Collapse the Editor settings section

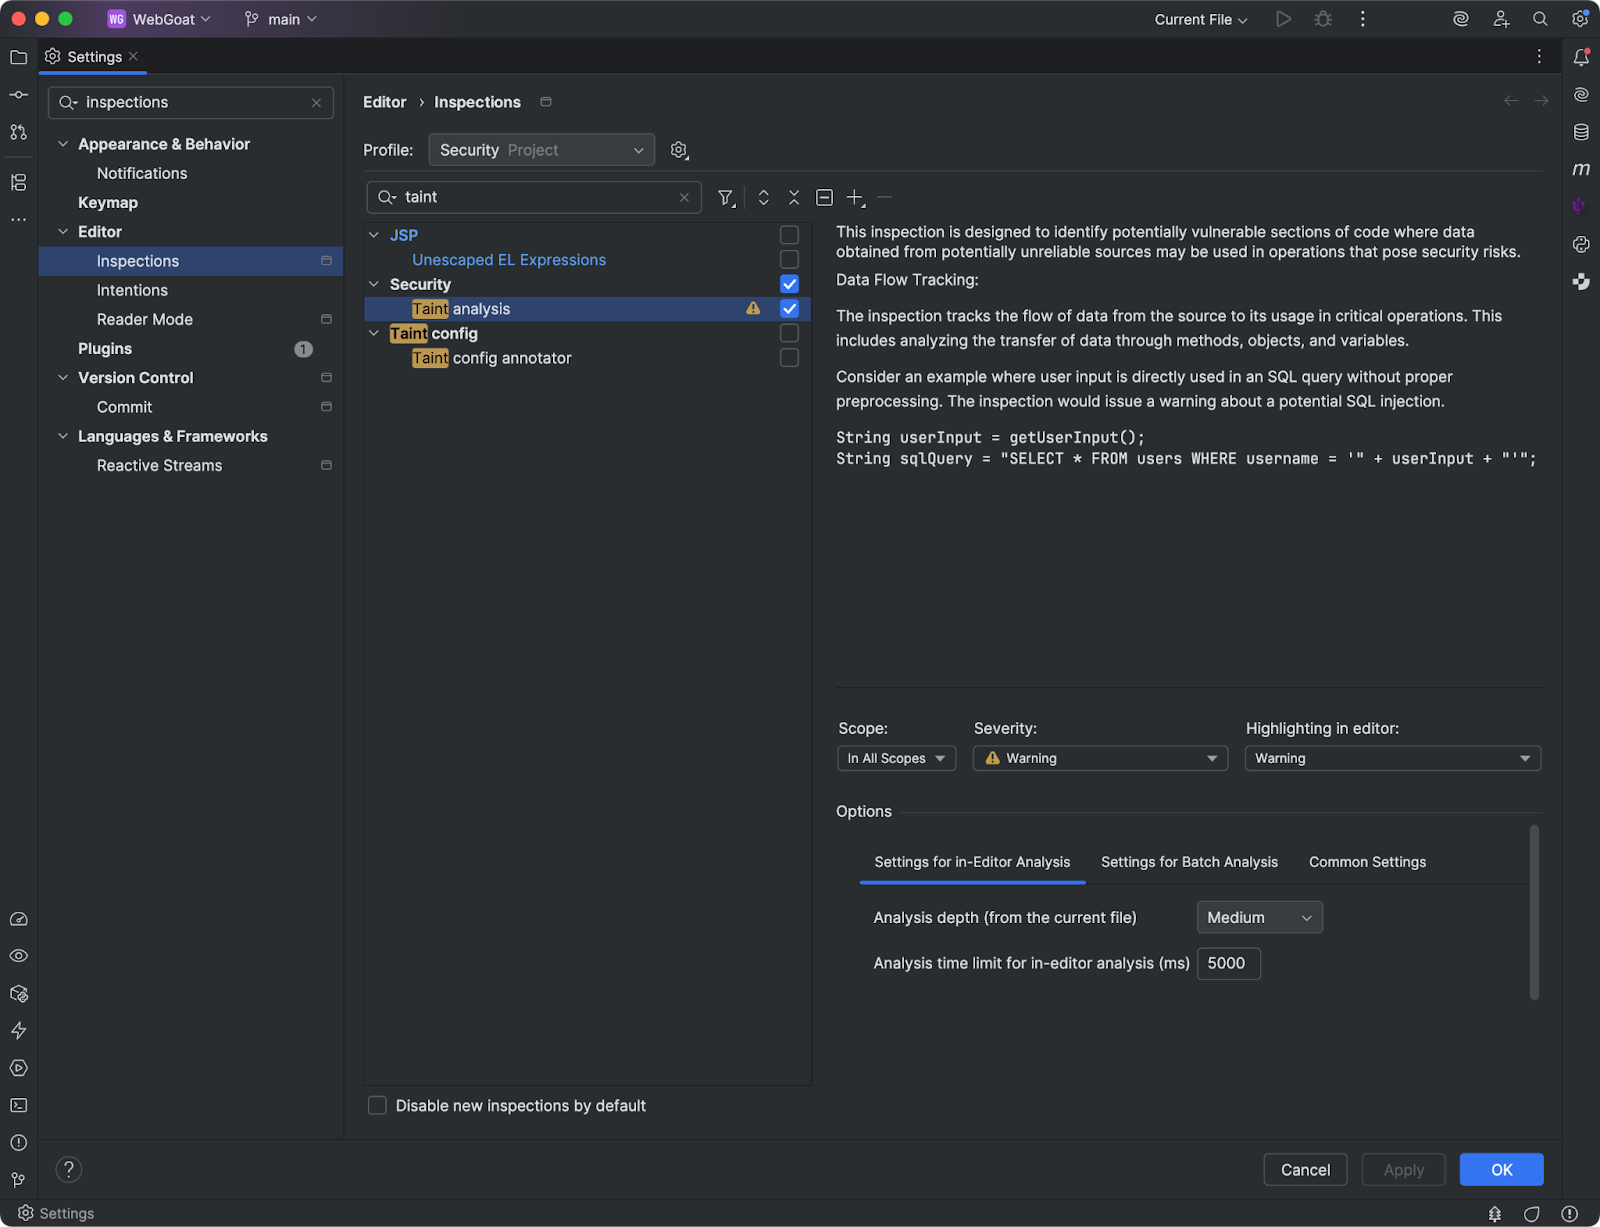pos(63,231)
